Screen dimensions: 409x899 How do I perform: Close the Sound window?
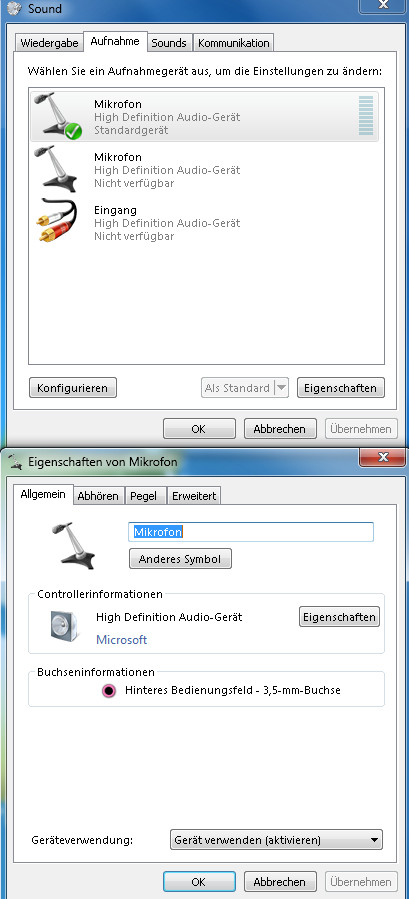(383, 5)
